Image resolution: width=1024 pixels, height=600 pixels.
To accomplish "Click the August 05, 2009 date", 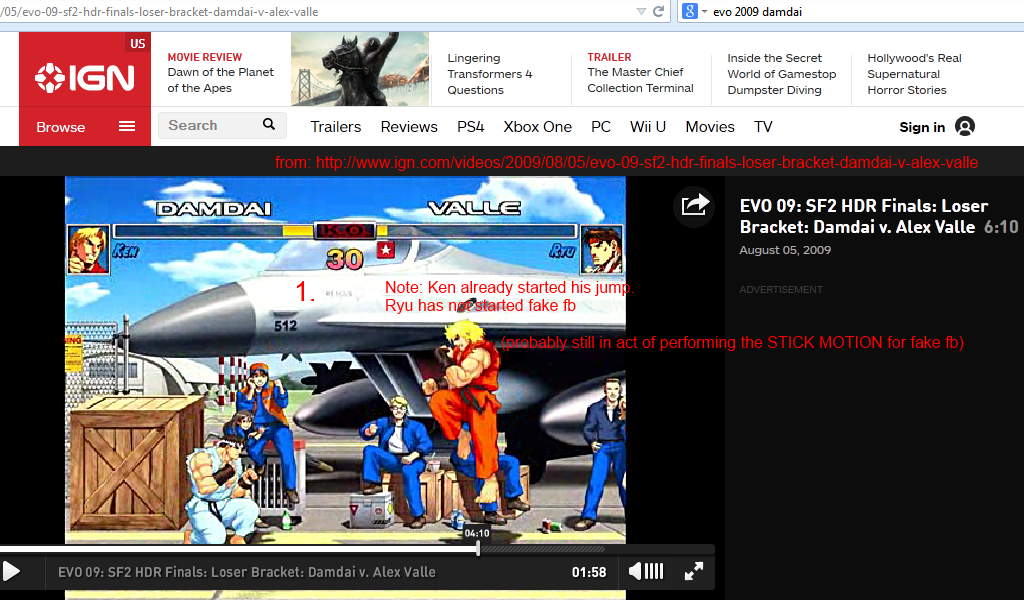I will click(785, 250).
